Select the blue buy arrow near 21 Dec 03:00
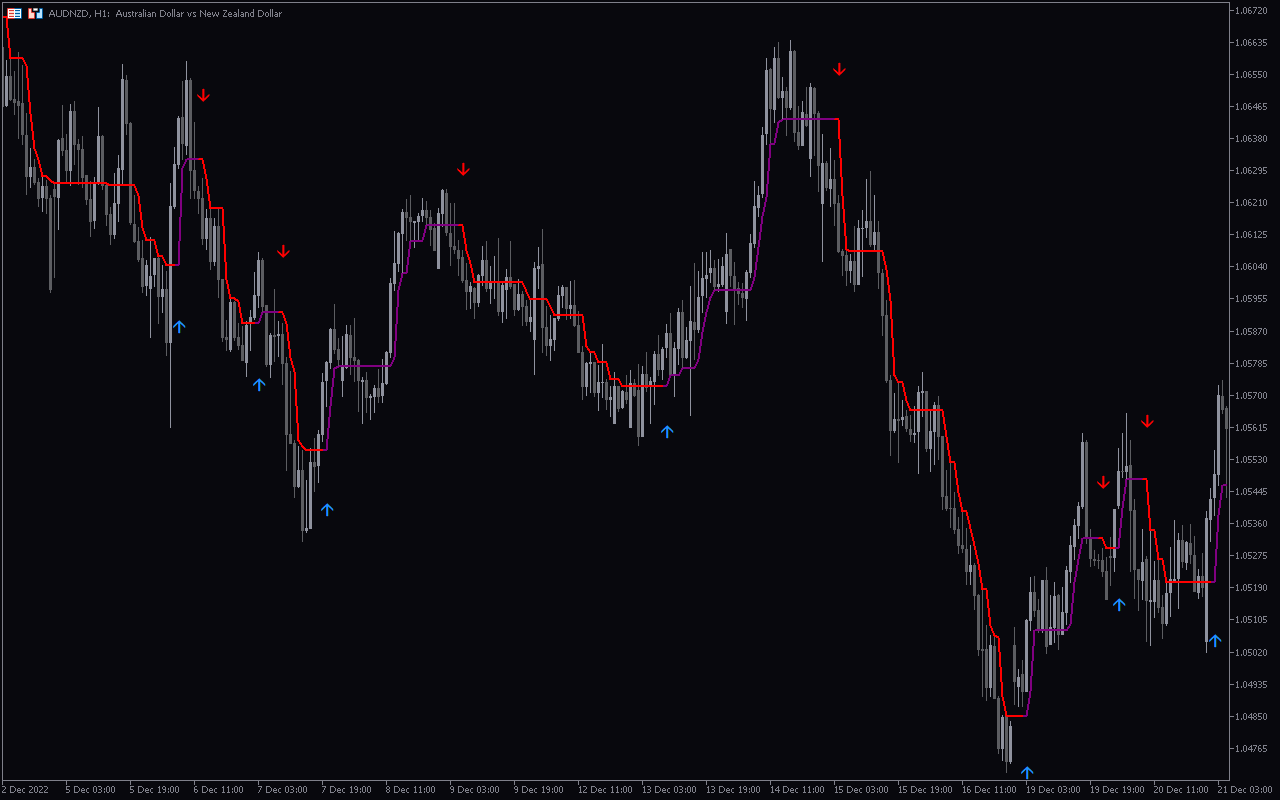Image resolution: width=1280 pixels, height=800 pixels. (1215, 640)
